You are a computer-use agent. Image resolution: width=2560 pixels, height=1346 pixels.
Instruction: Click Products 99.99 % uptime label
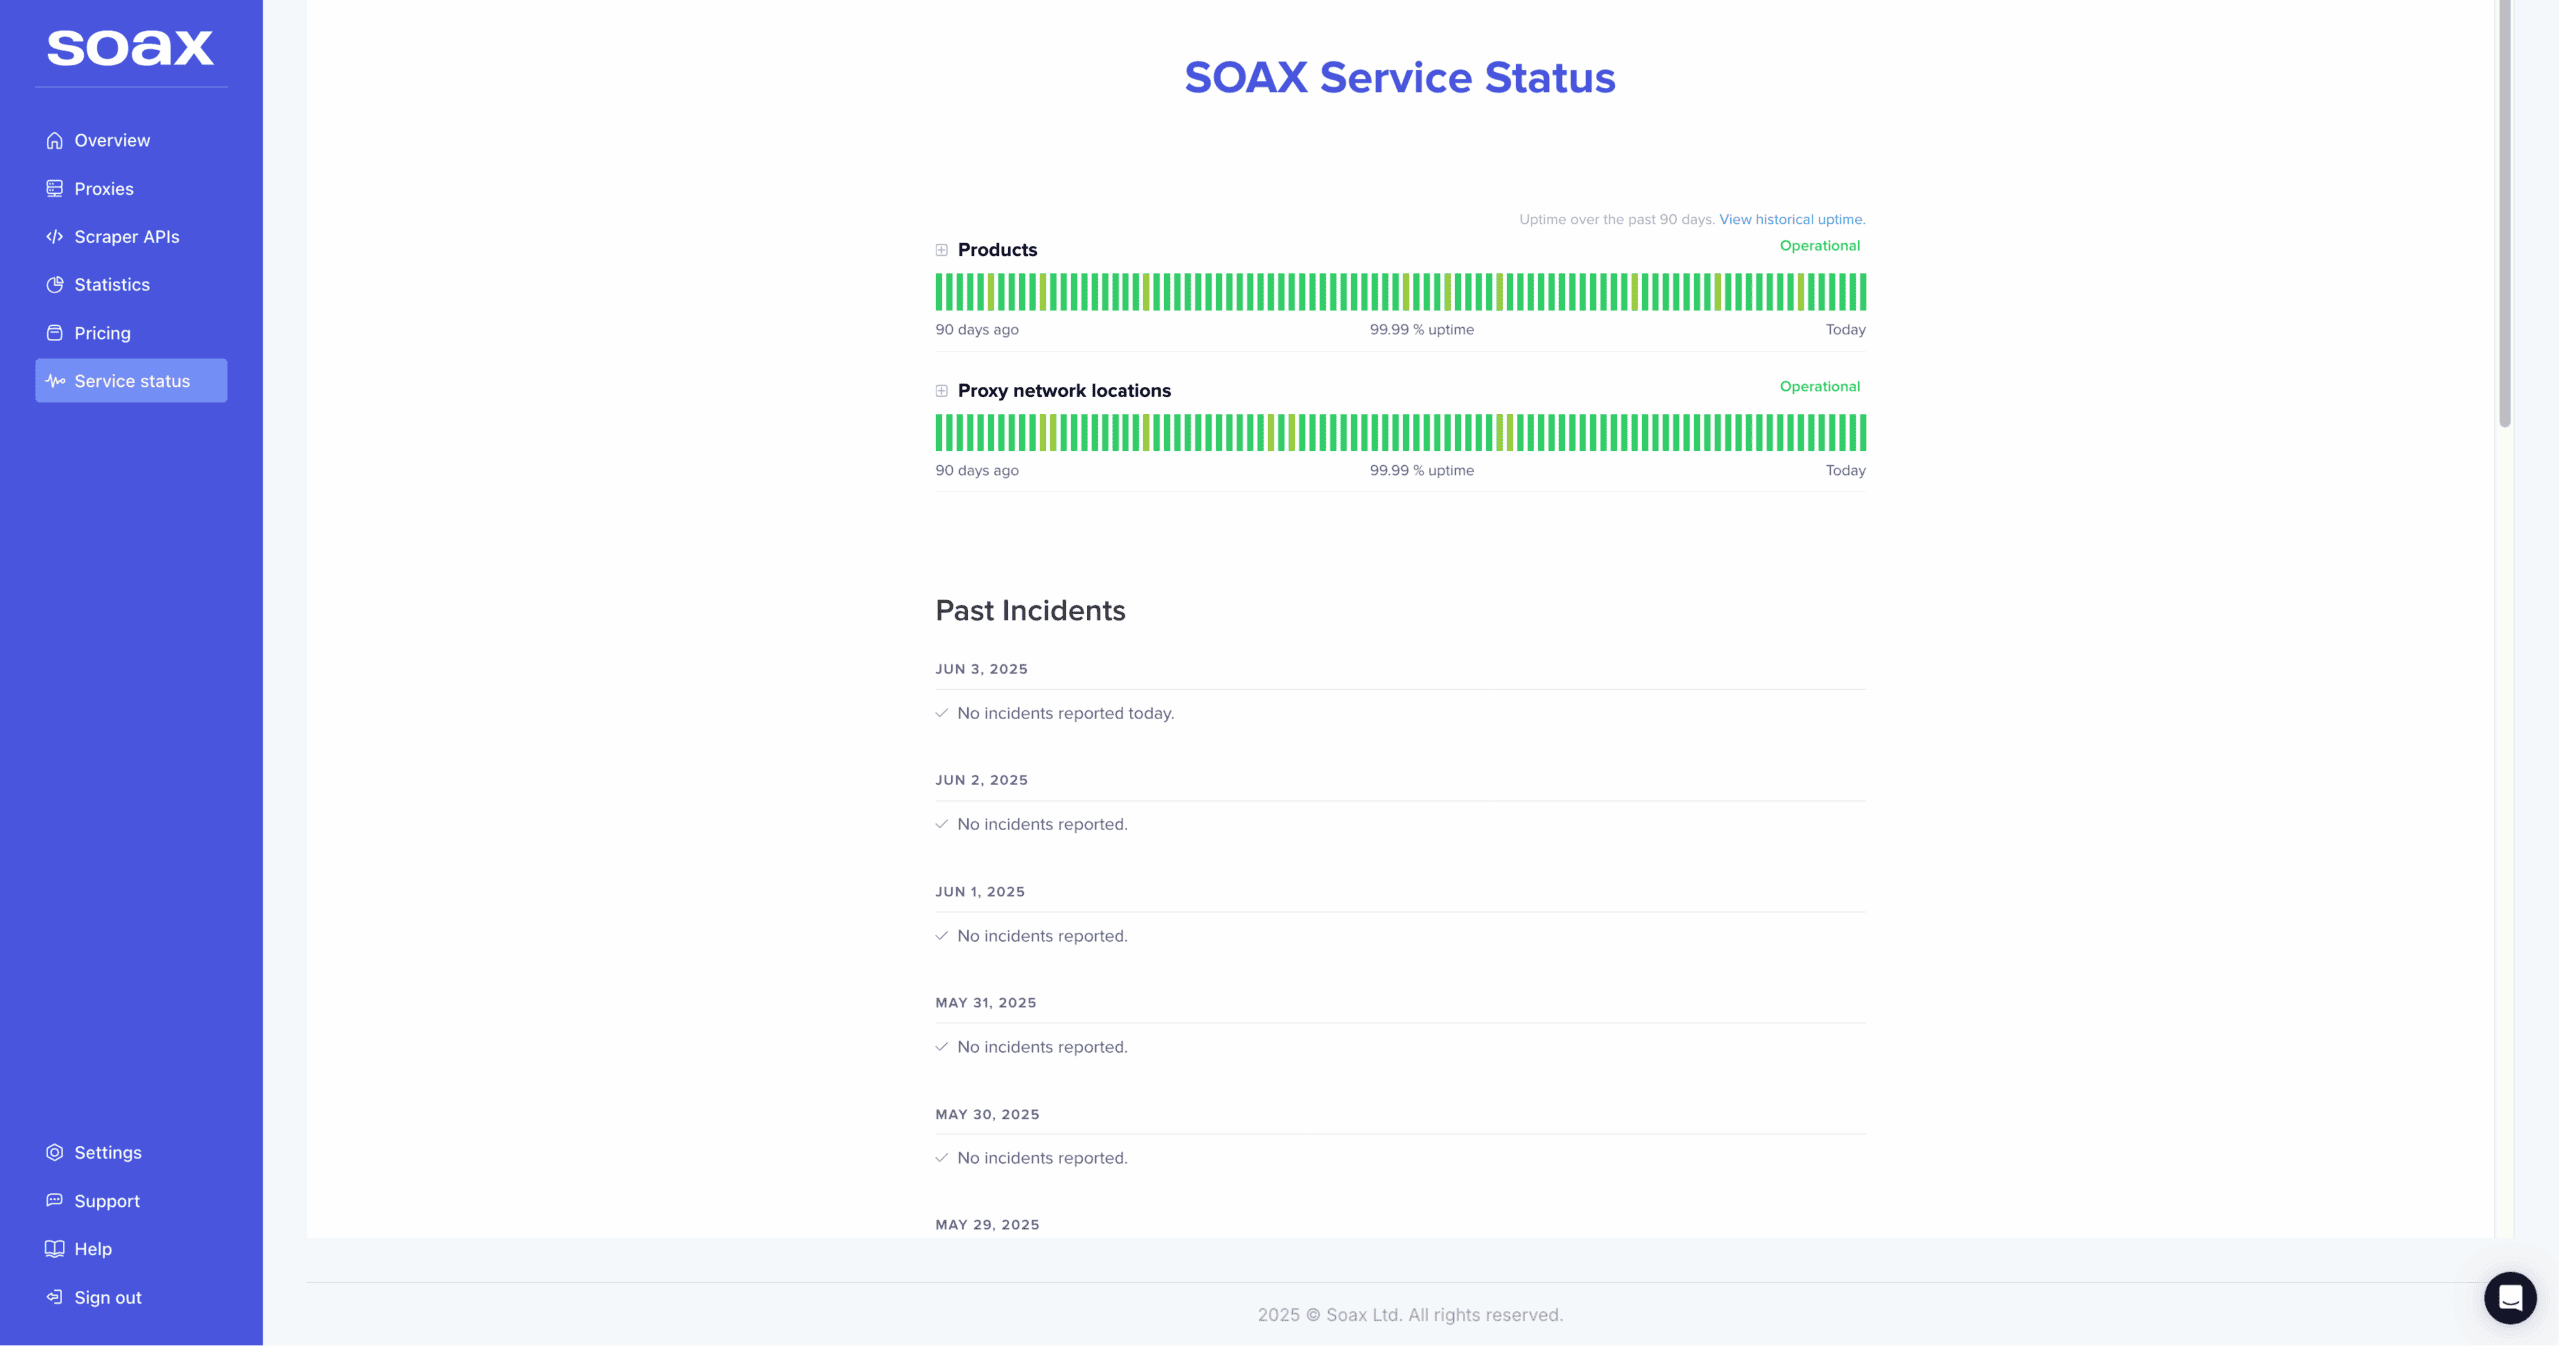pyautogui.click(x=1422, y=329)
